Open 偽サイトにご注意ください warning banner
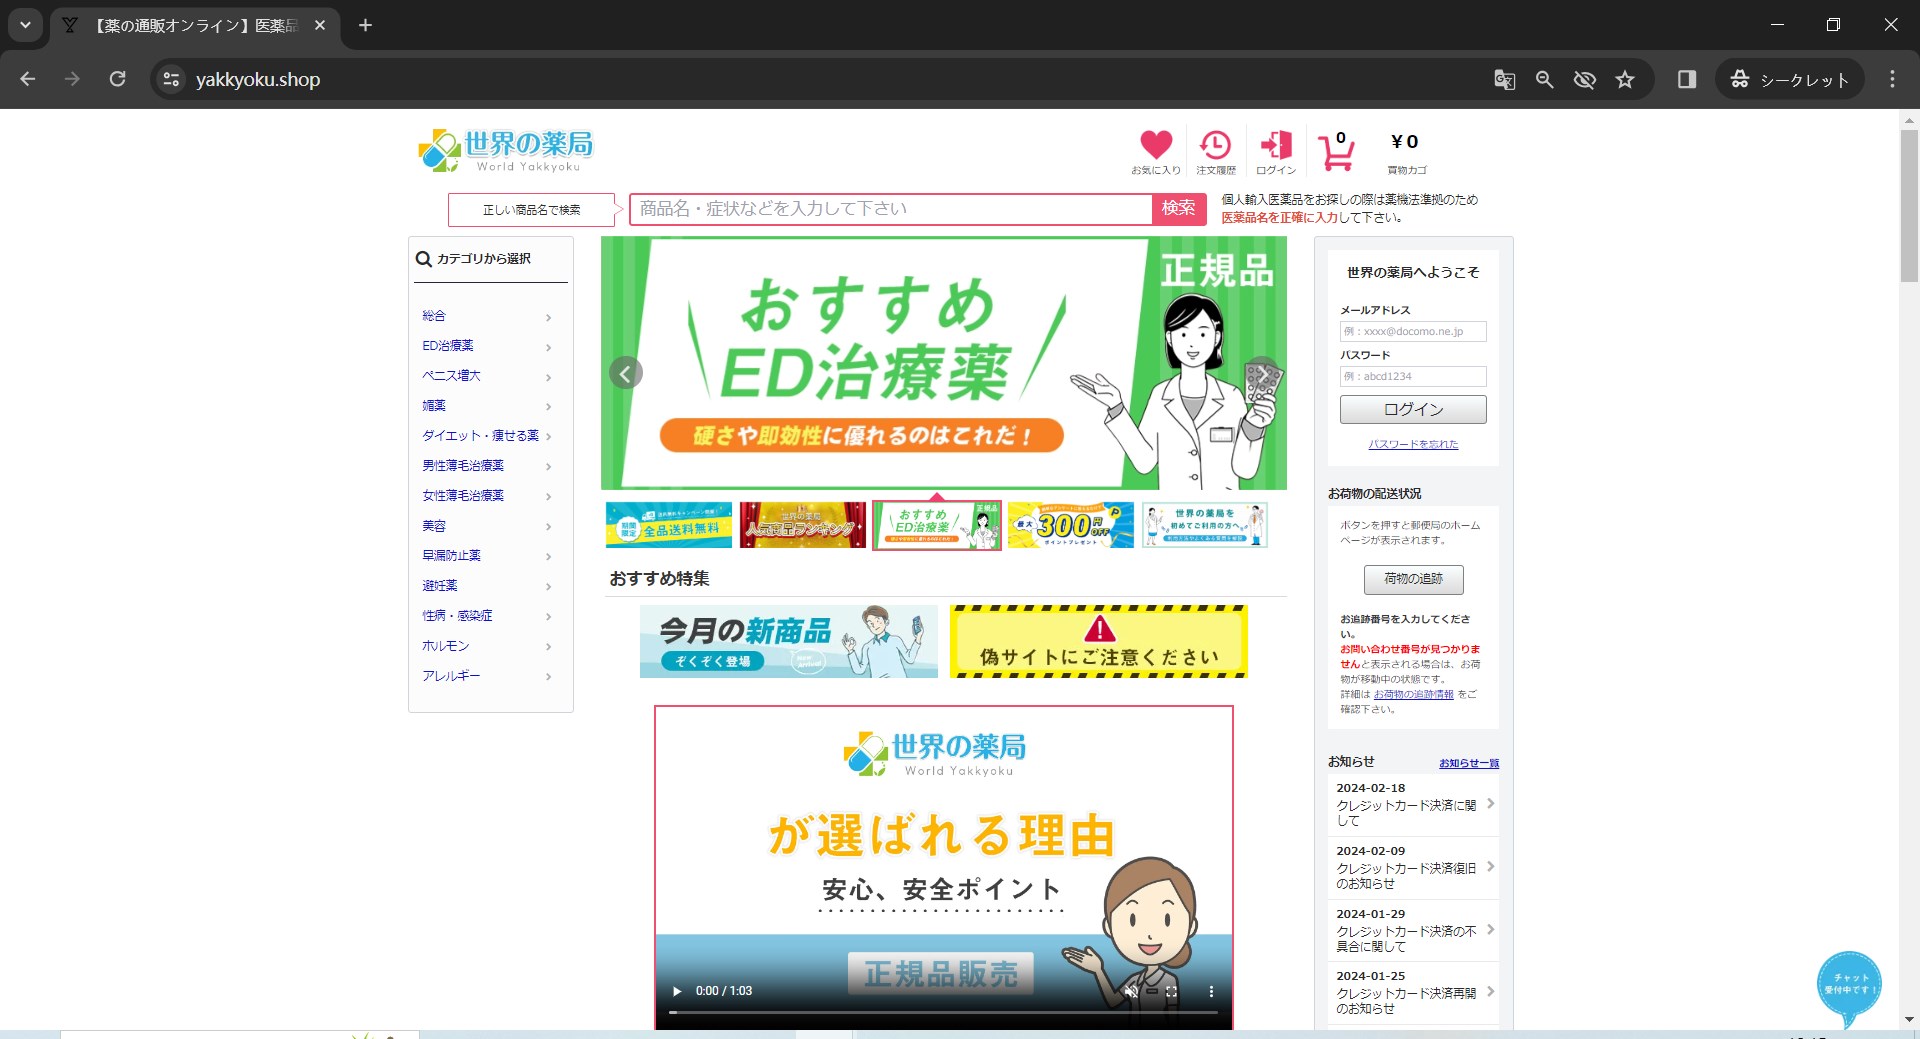1920x1039 pixels. 1098,641
